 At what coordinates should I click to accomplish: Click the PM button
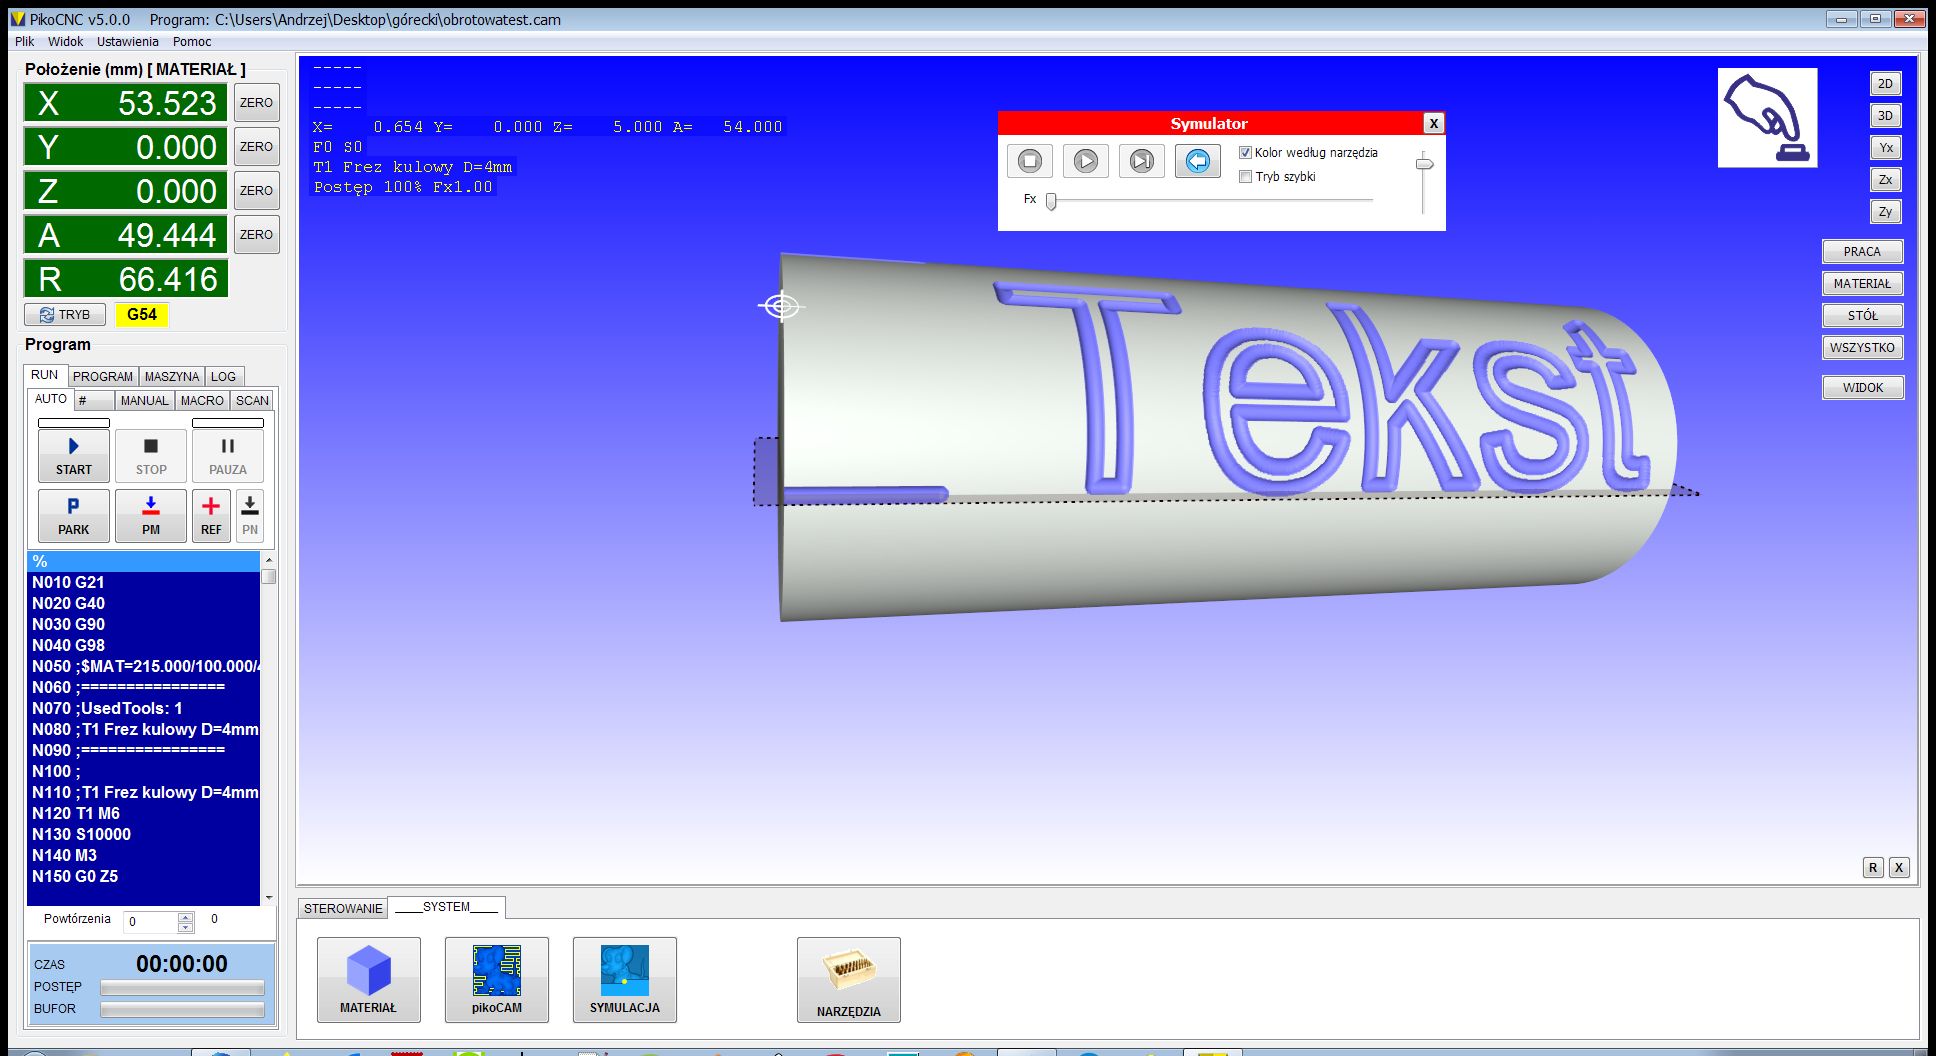(x=151, y=516)
